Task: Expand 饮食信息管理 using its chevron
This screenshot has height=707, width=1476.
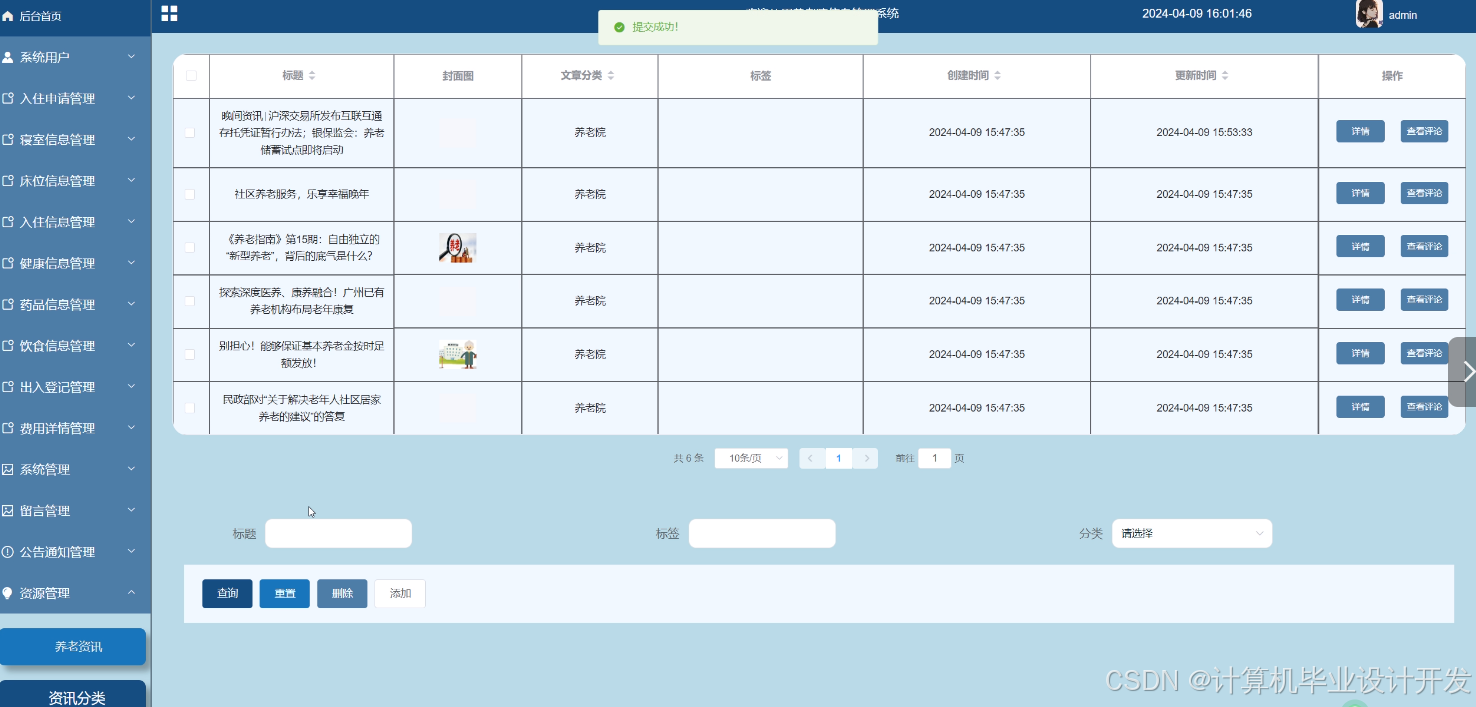Action: coord(131,345)
